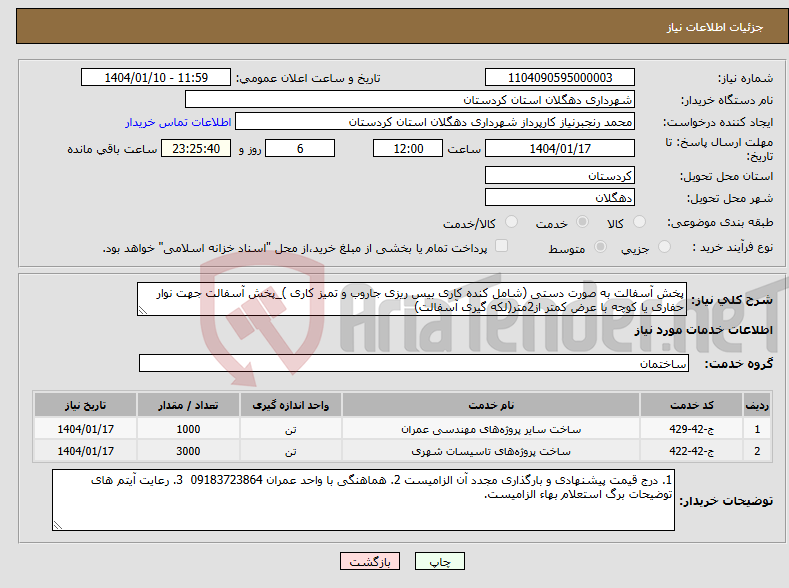The width and height of the screenshot is (789, 588).
Task: Select the کالا/خدمت radio button
Action: click(x=511, y=222)
